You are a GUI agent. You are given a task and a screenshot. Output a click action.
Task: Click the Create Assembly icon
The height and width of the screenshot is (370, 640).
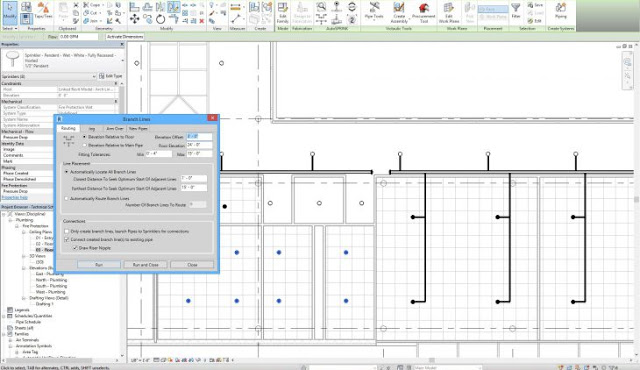tap(399, 12)
